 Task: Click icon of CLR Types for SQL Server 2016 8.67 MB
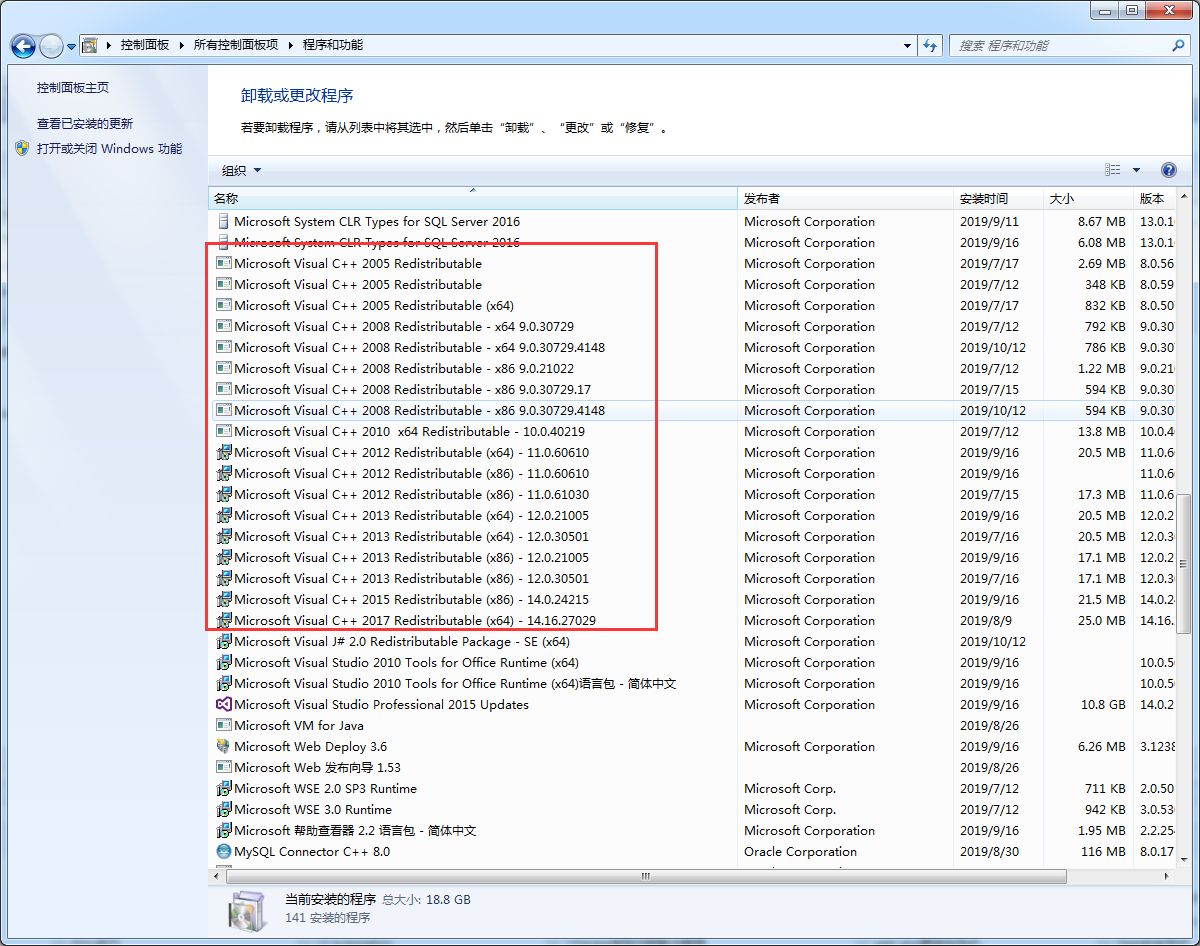tap(224, 222)
